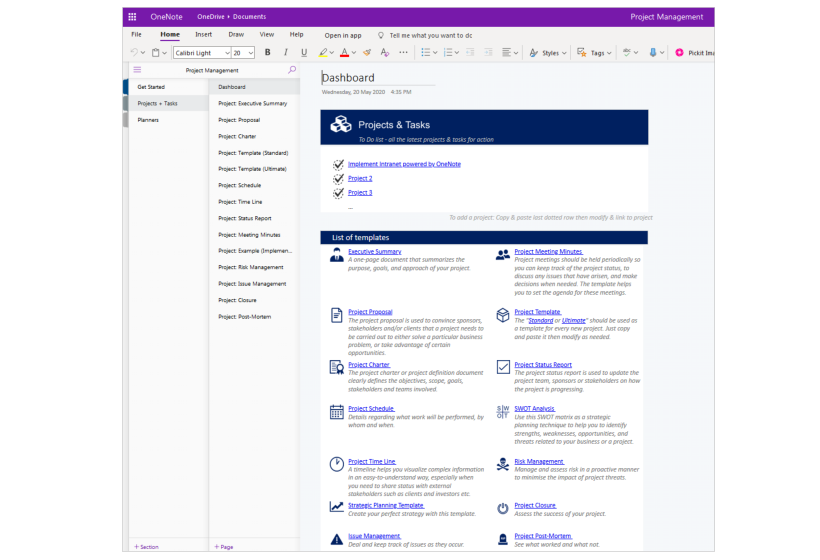The image size is (820, 560).
Task: Click Tell me what you want to do box
Action: (425, 36)
